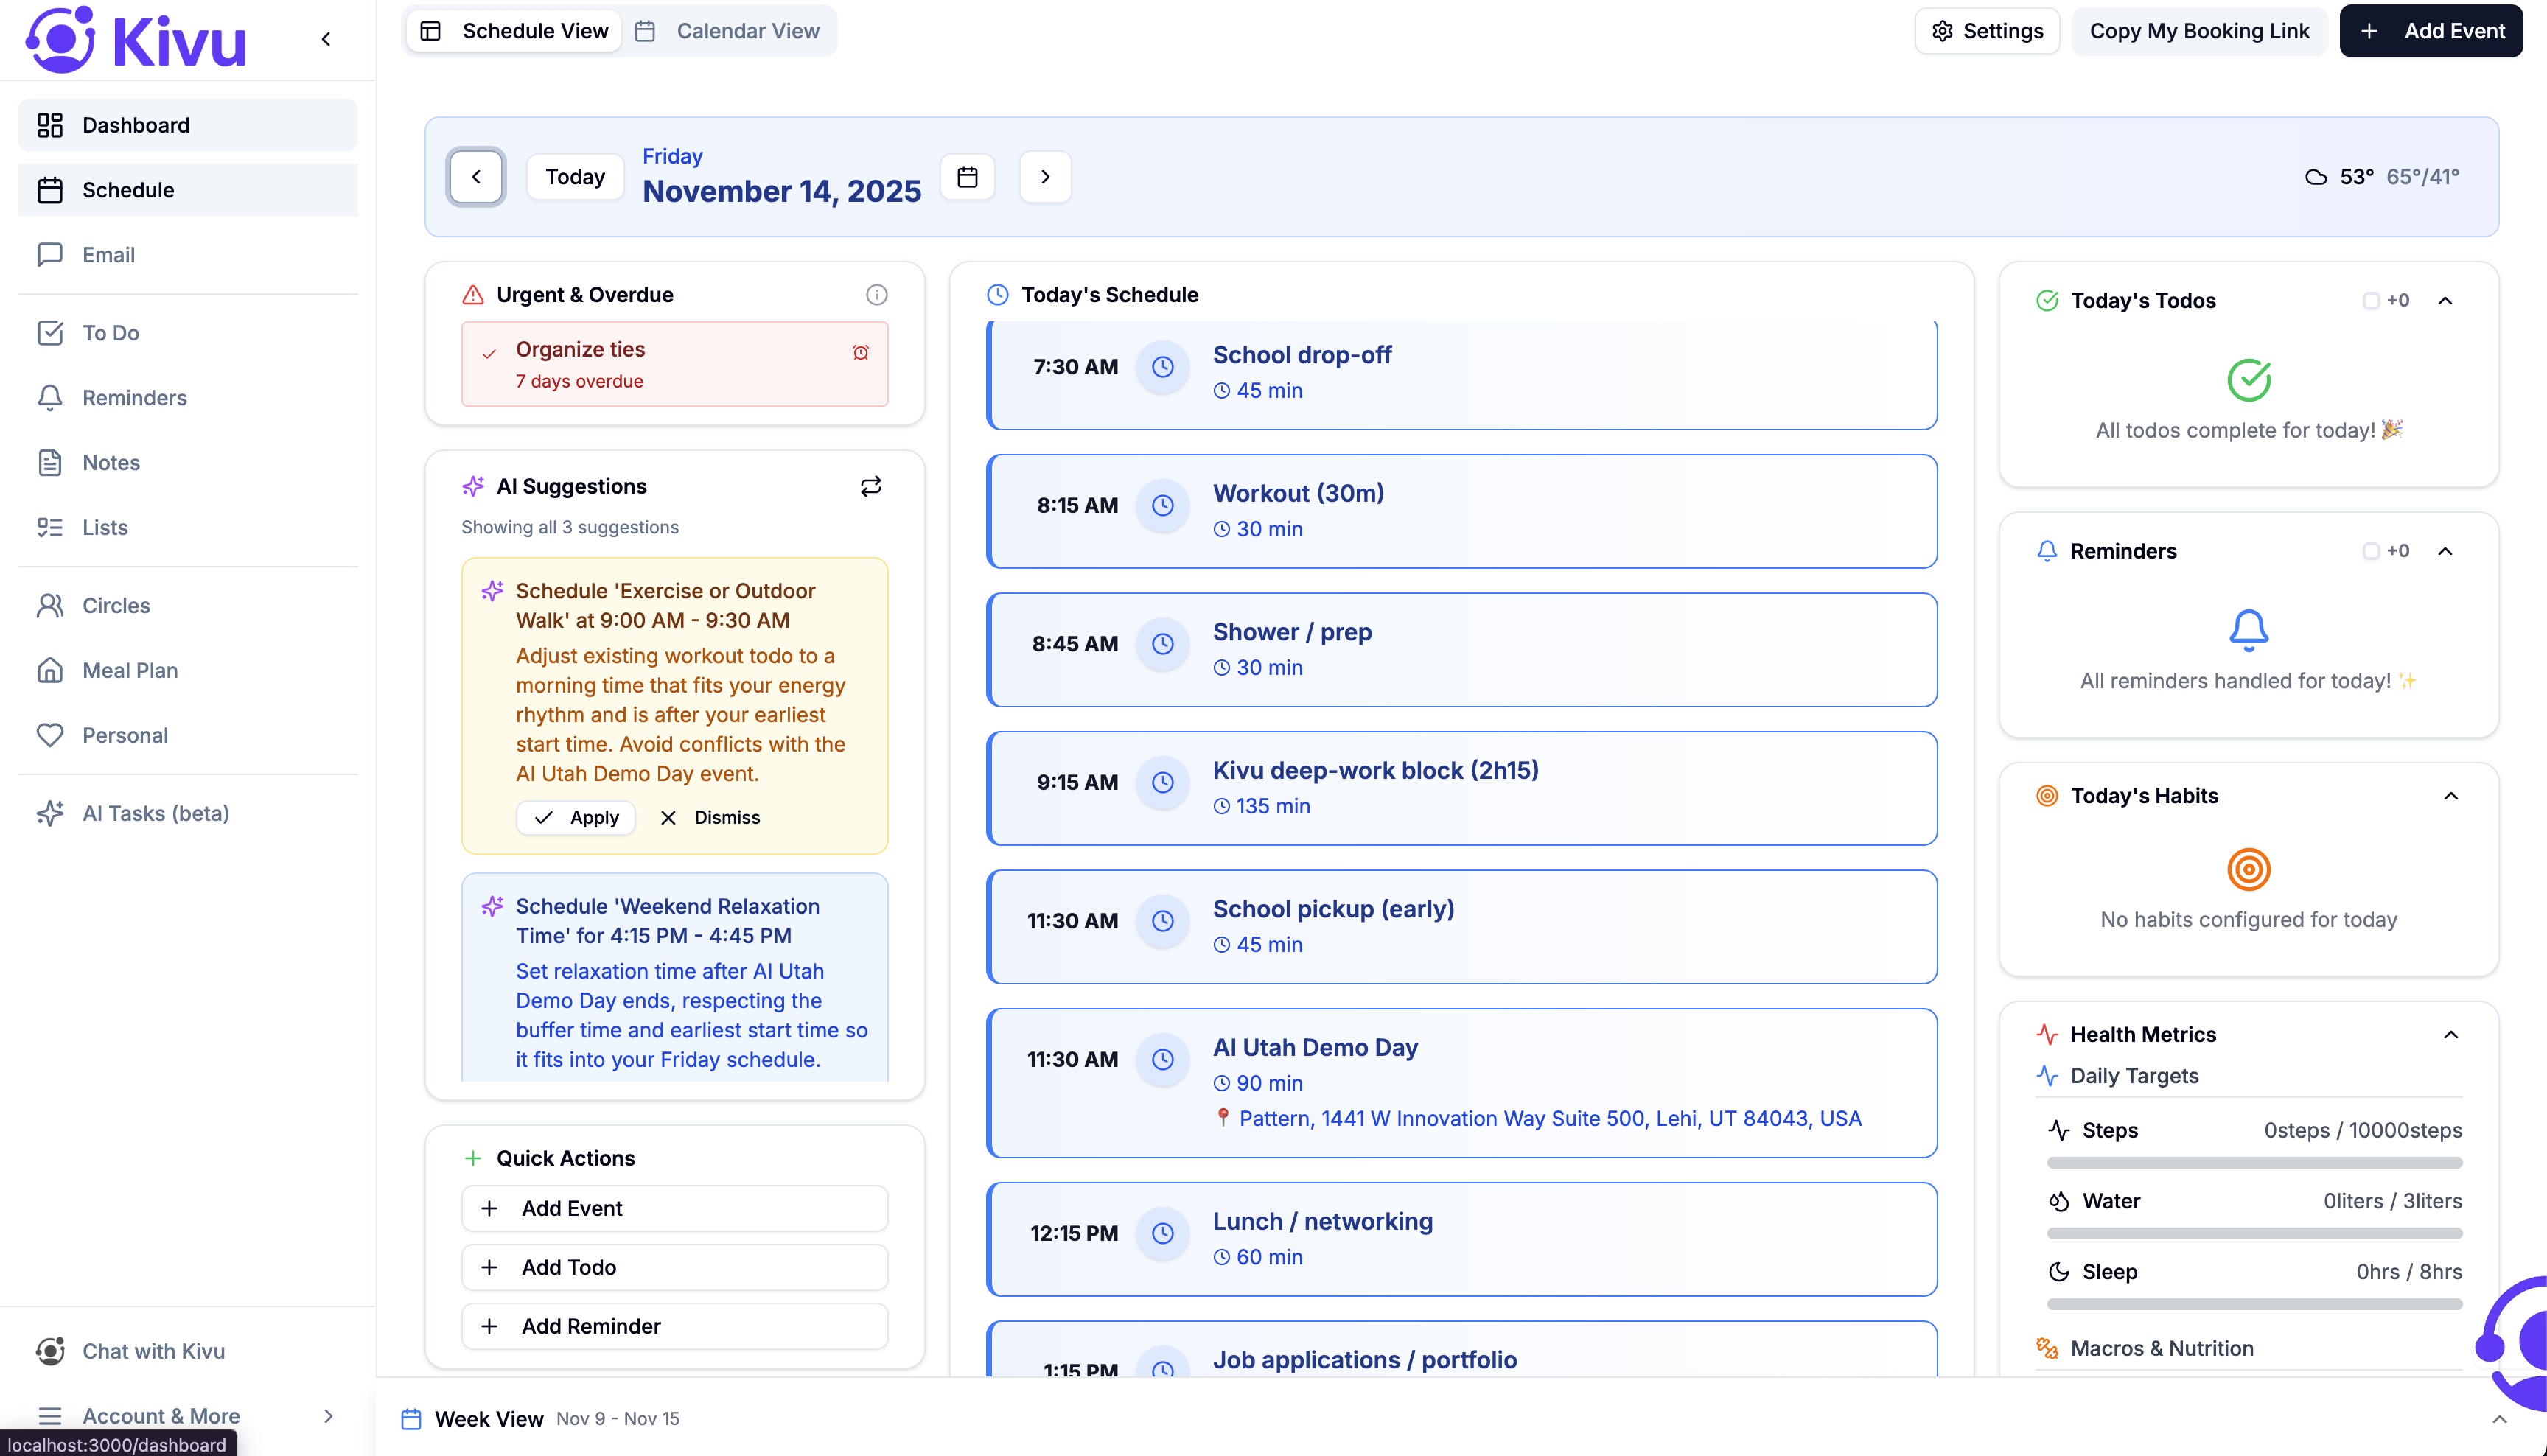The height and width of the screenshot is (1456, 2547).
Task: Switch to Calendar View
Action: click(x=729, y=30)
